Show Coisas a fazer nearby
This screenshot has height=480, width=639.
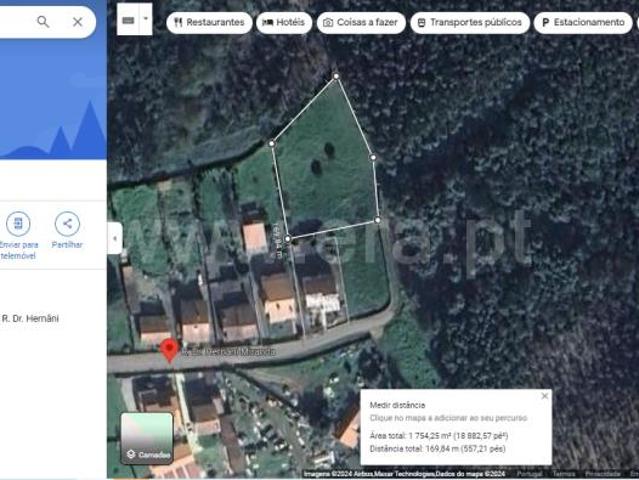(361, 22)
